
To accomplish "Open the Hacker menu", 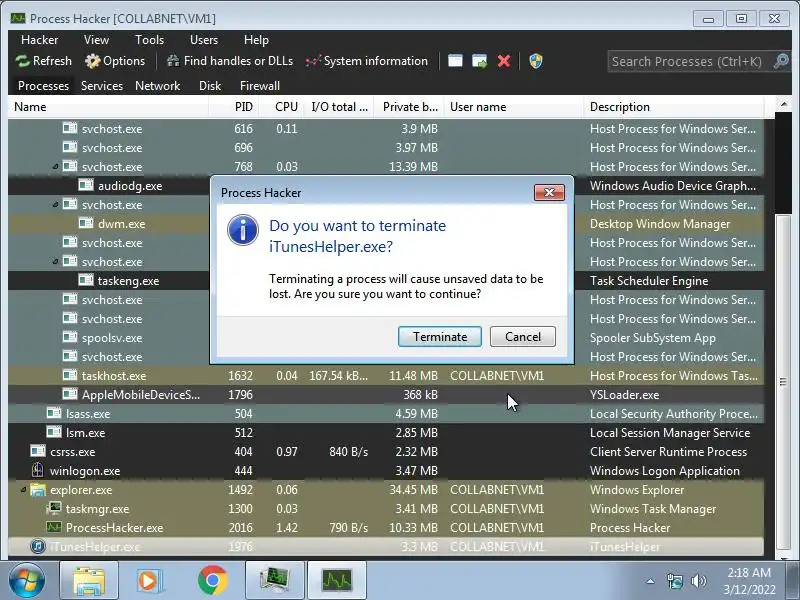I will [39, 40].
